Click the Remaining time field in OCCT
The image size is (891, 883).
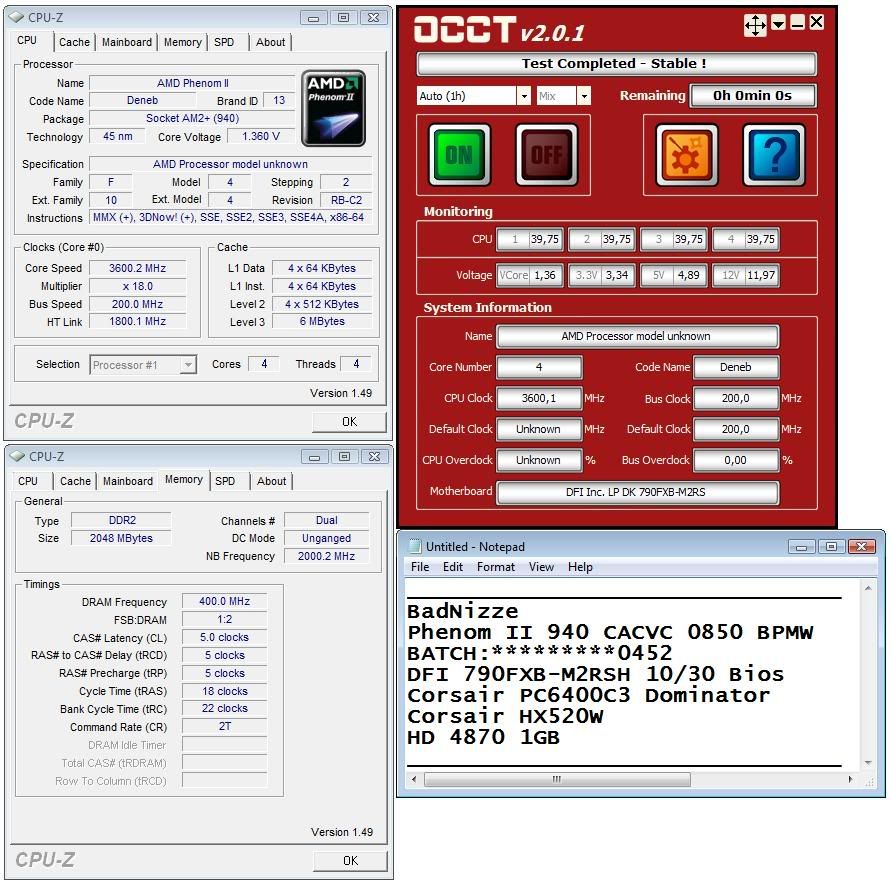click(753, 95)
